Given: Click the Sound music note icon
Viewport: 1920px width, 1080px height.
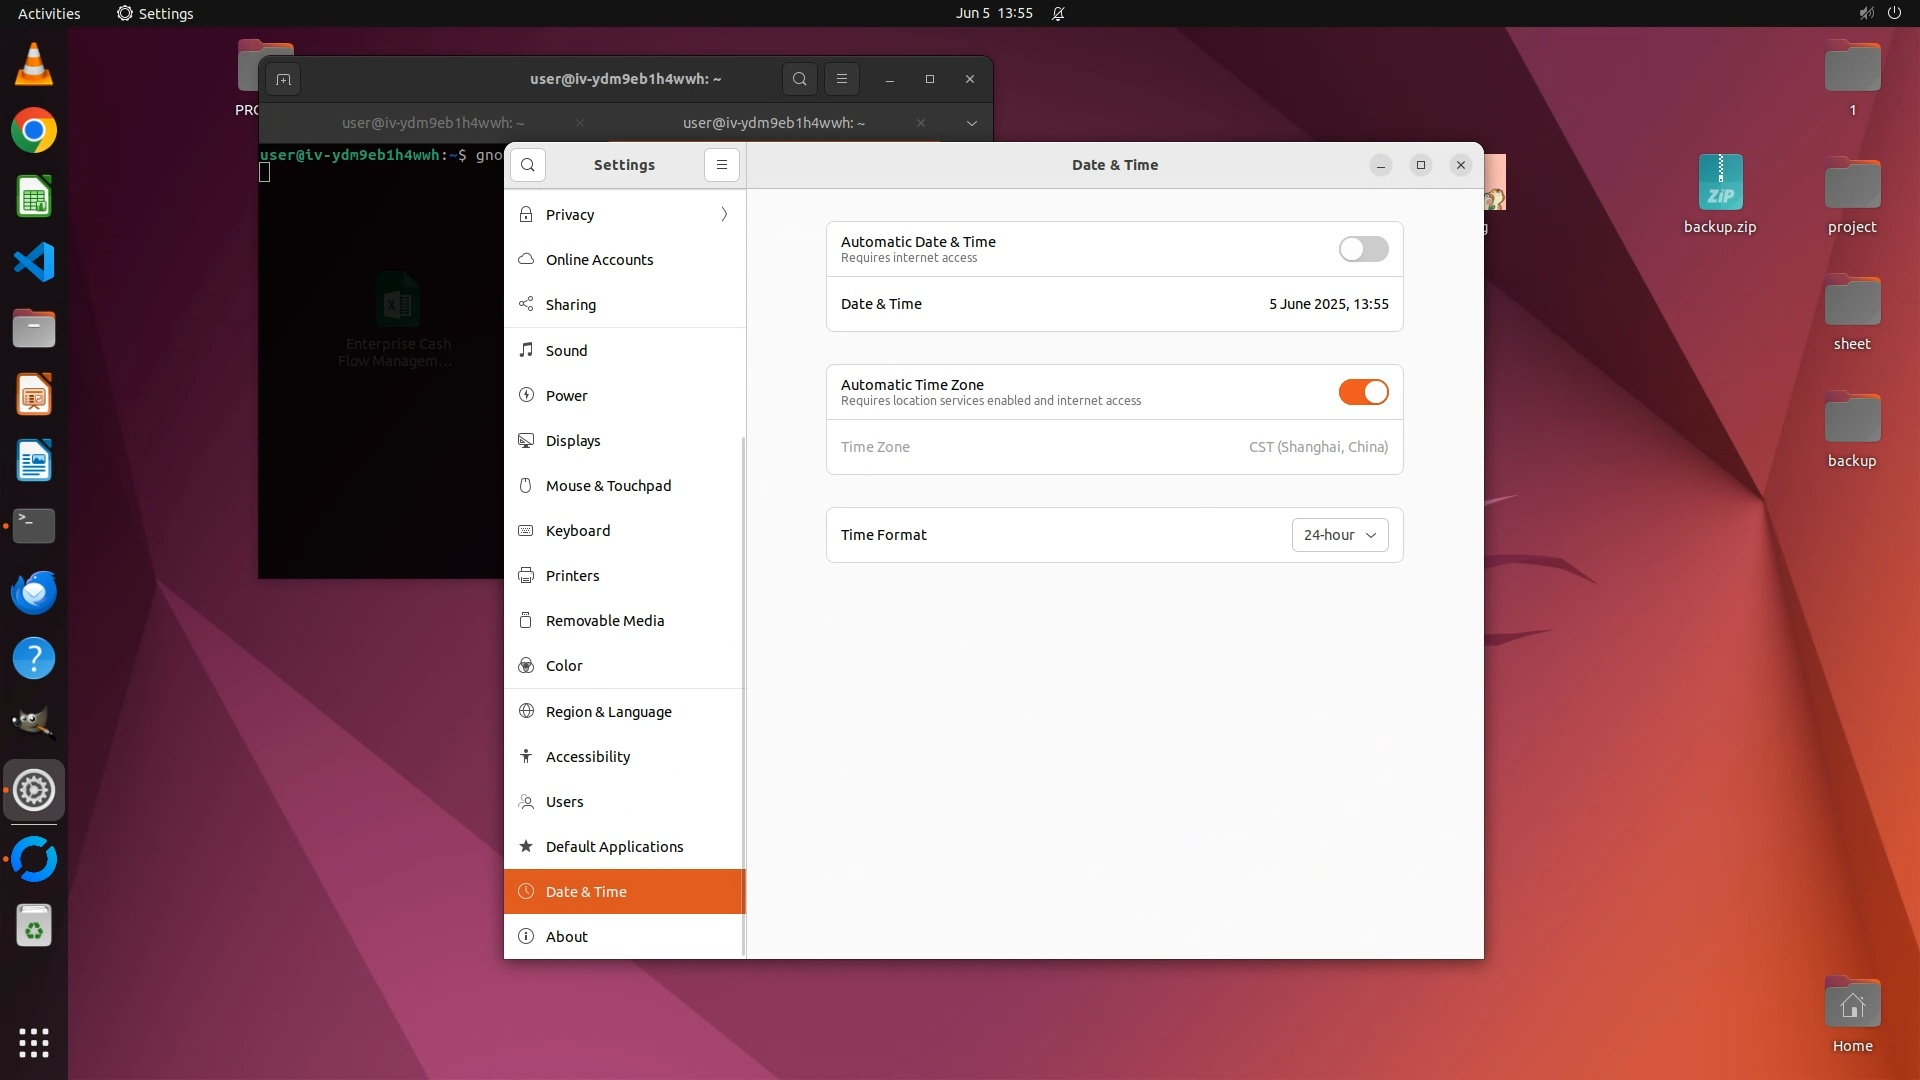Looking at the screenshot, I should point(526,350).
